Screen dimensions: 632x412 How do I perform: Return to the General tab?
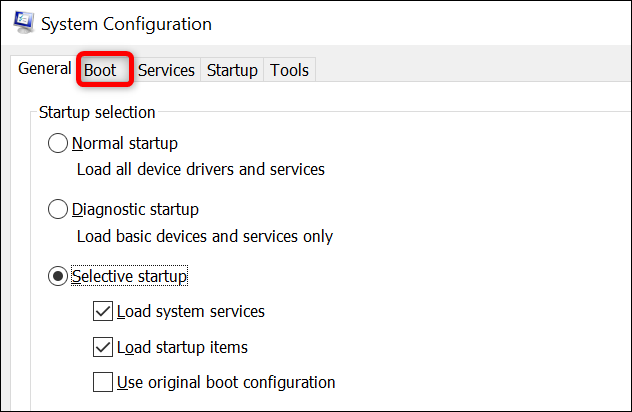tap(44, 69)
